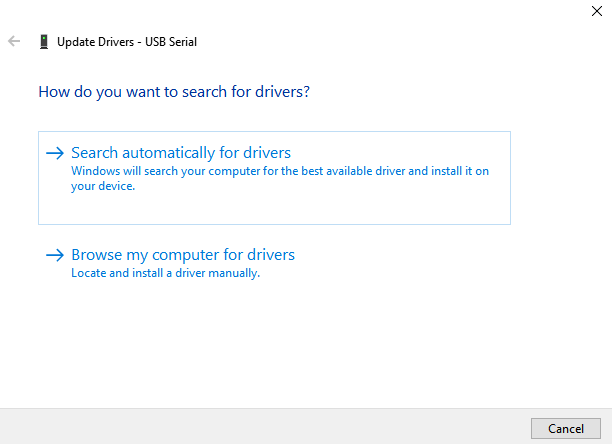Select the 'Locate and install a driver manually' text
This screenshot has height=444, width=612.
point(165,273)
